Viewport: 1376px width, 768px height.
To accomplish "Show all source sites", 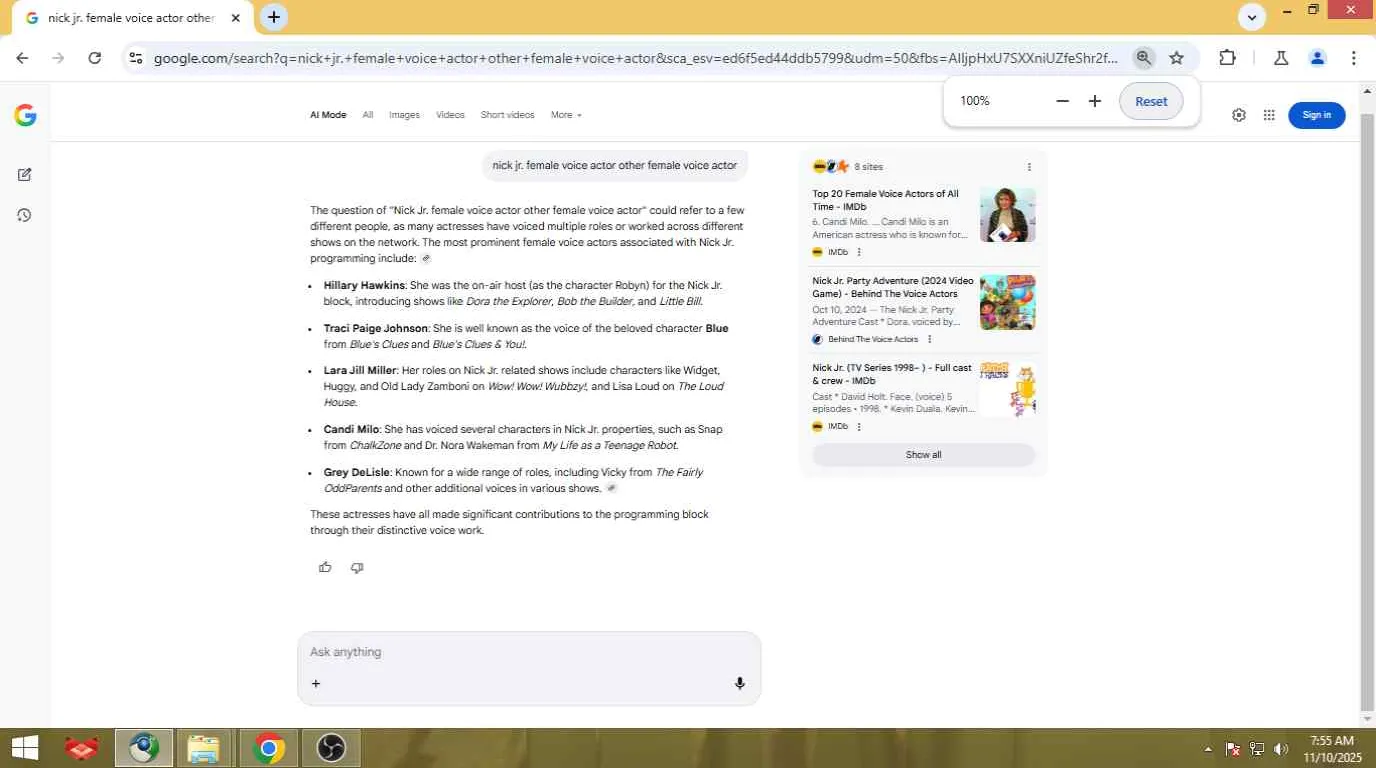I will [923, 455].
